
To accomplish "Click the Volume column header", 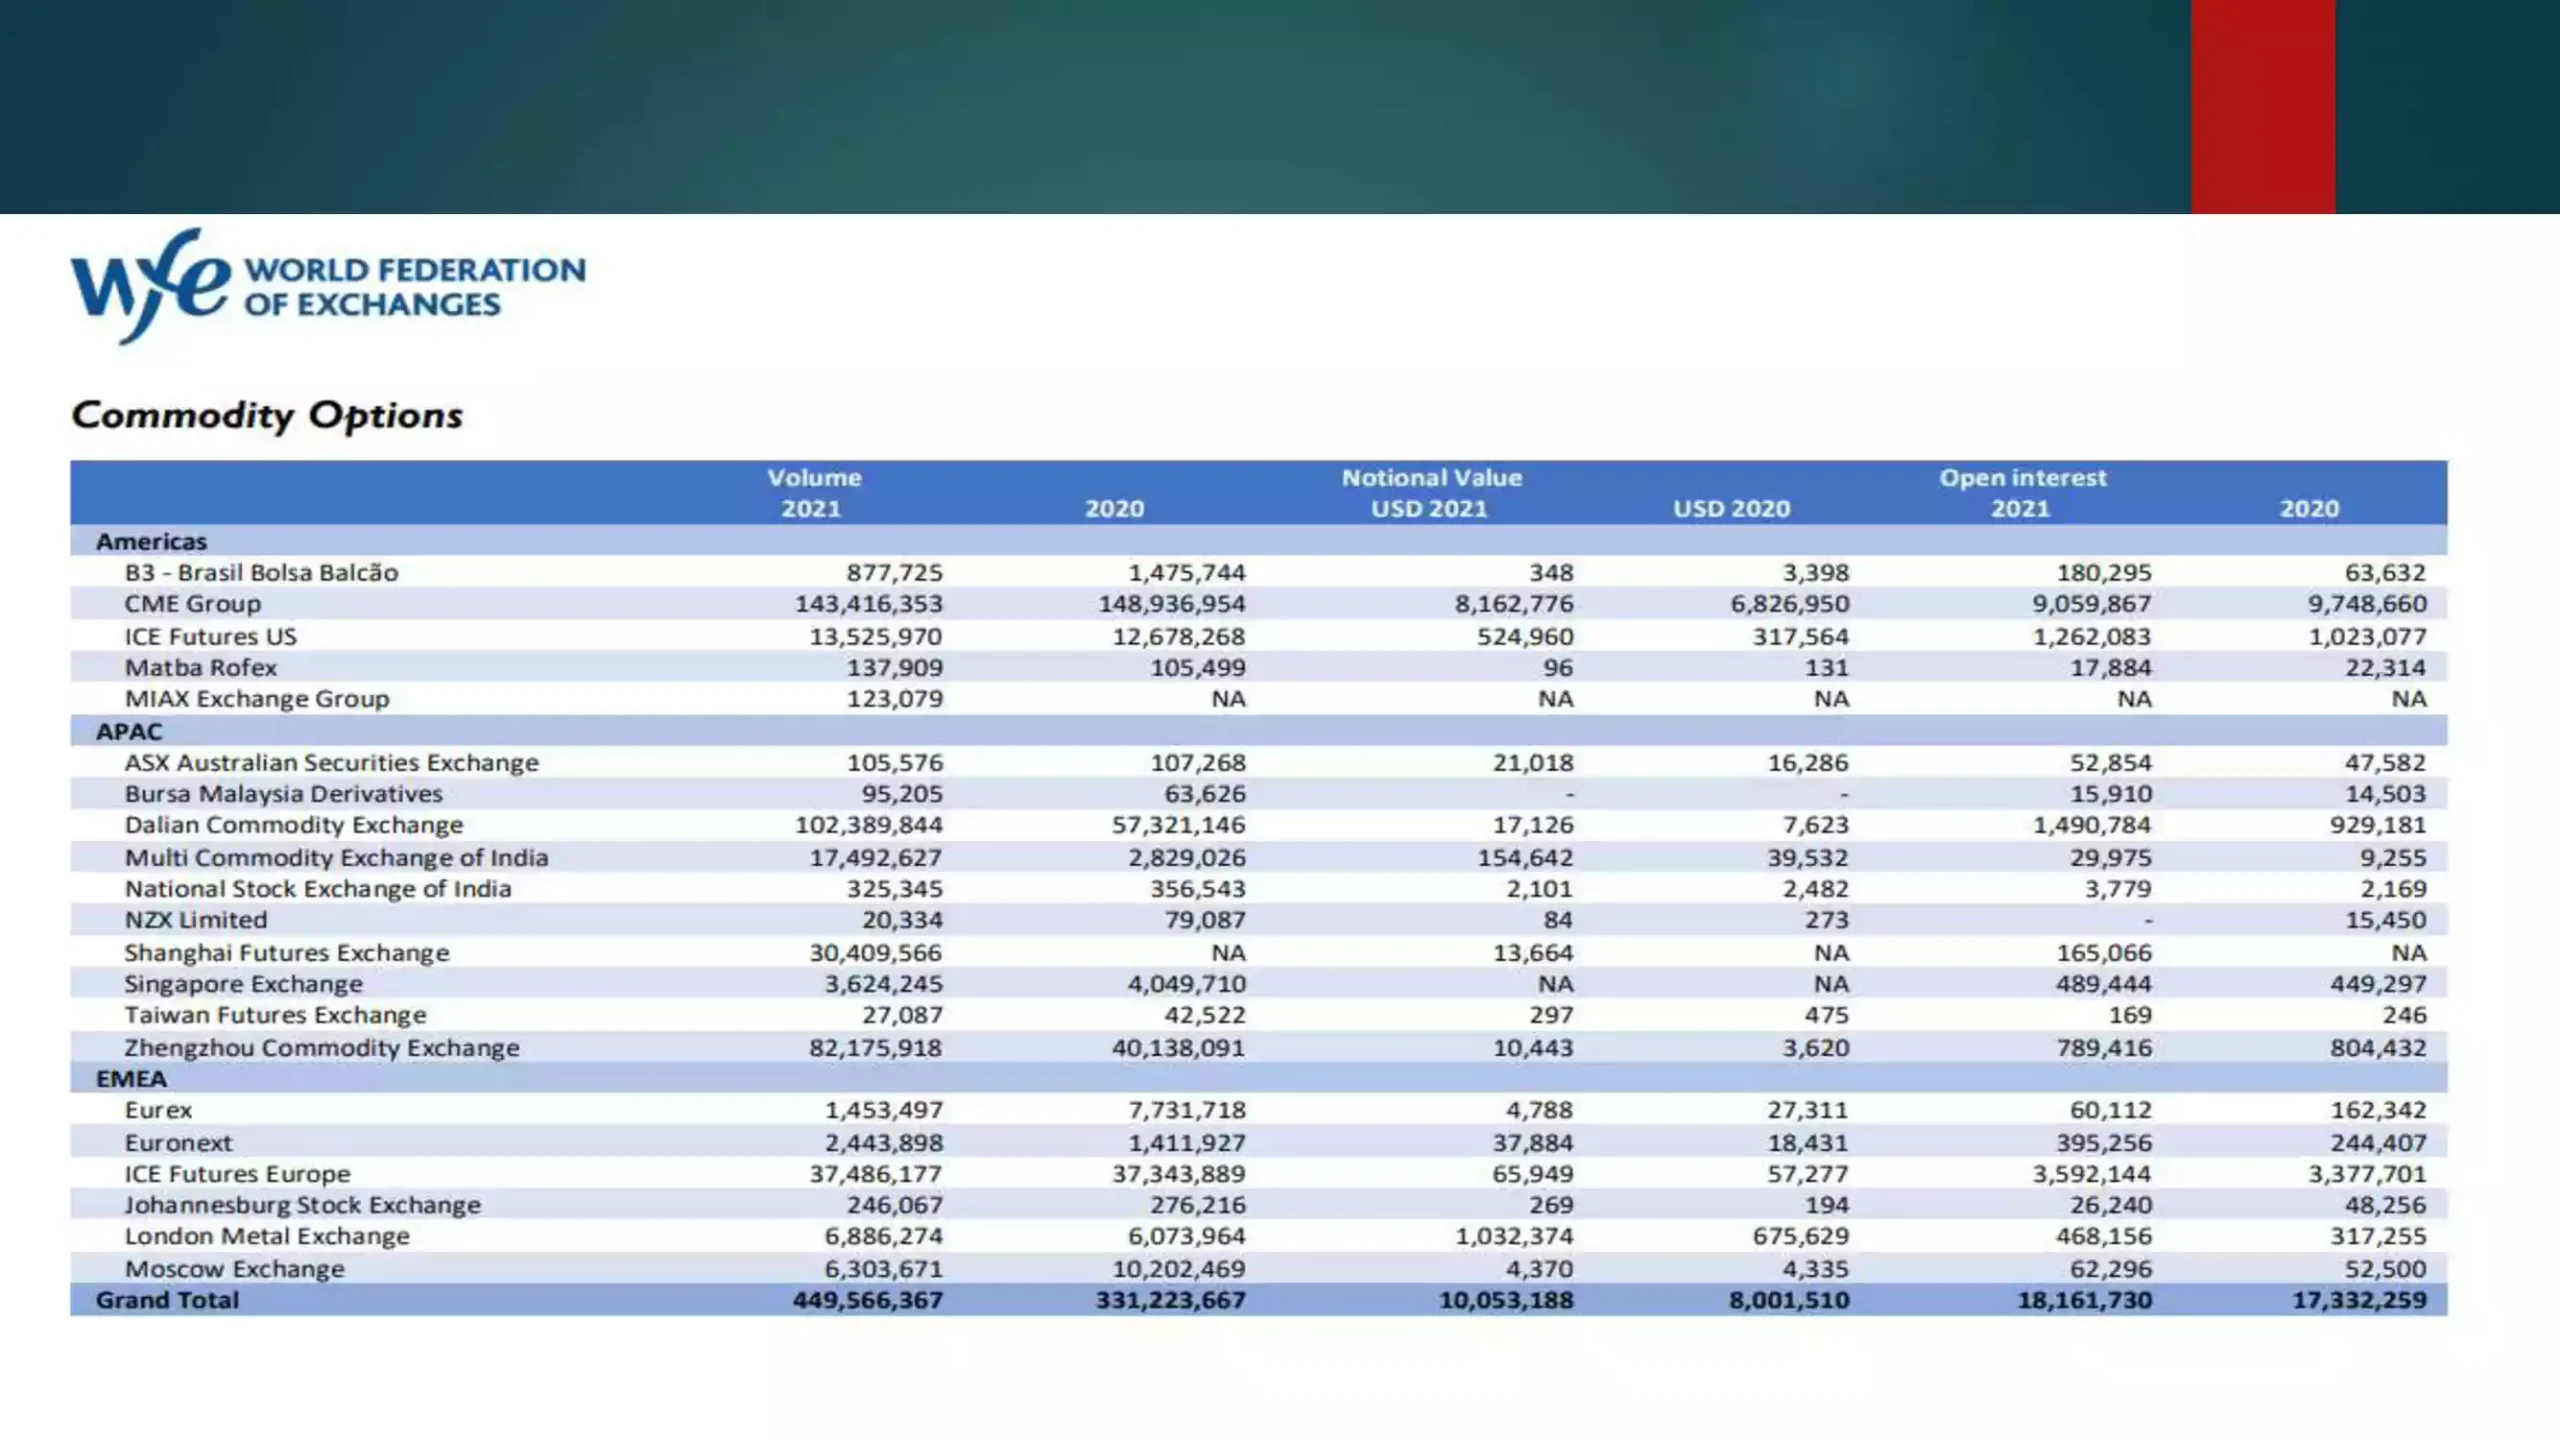I will pyautogui.click(x=814, y=478).
